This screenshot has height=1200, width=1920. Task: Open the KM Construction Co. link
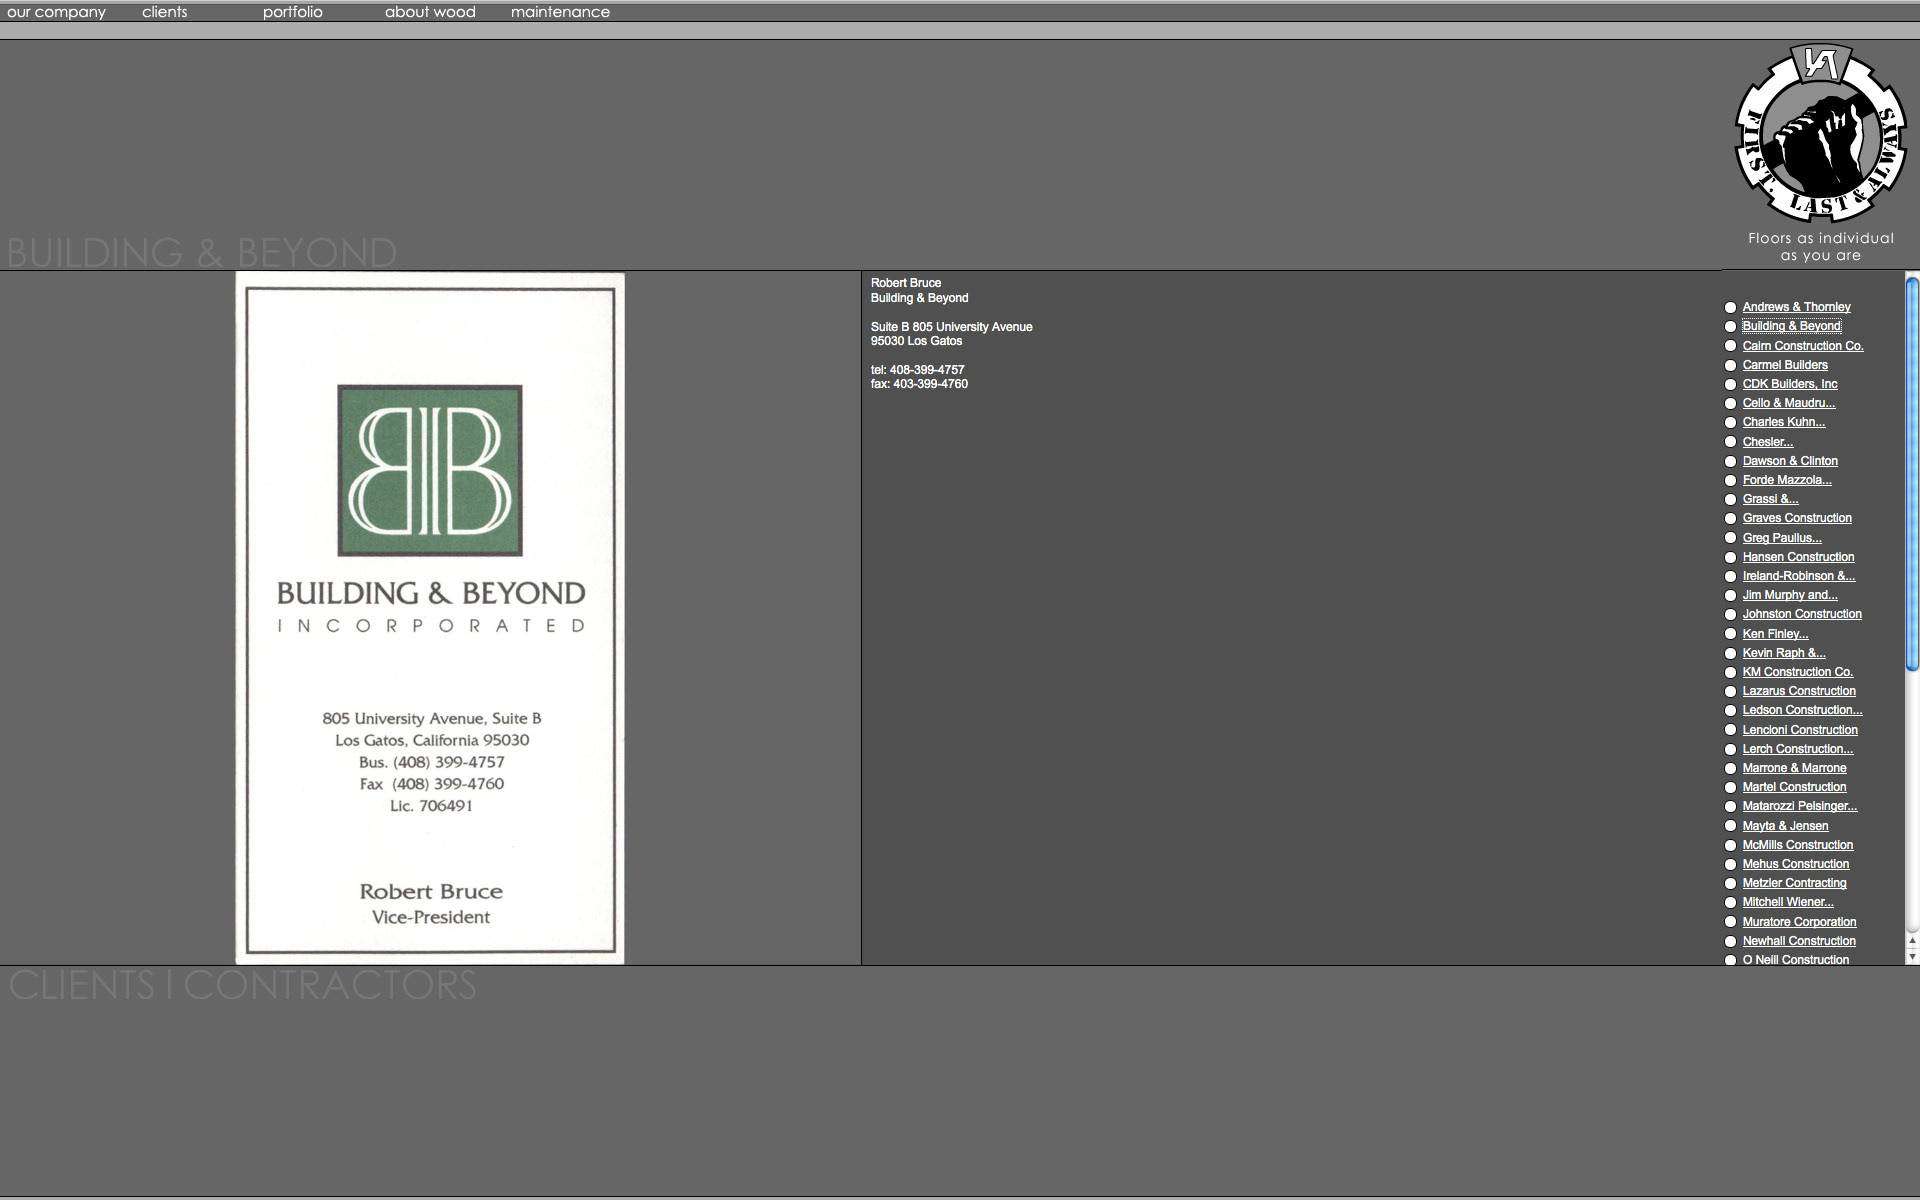1798,672
